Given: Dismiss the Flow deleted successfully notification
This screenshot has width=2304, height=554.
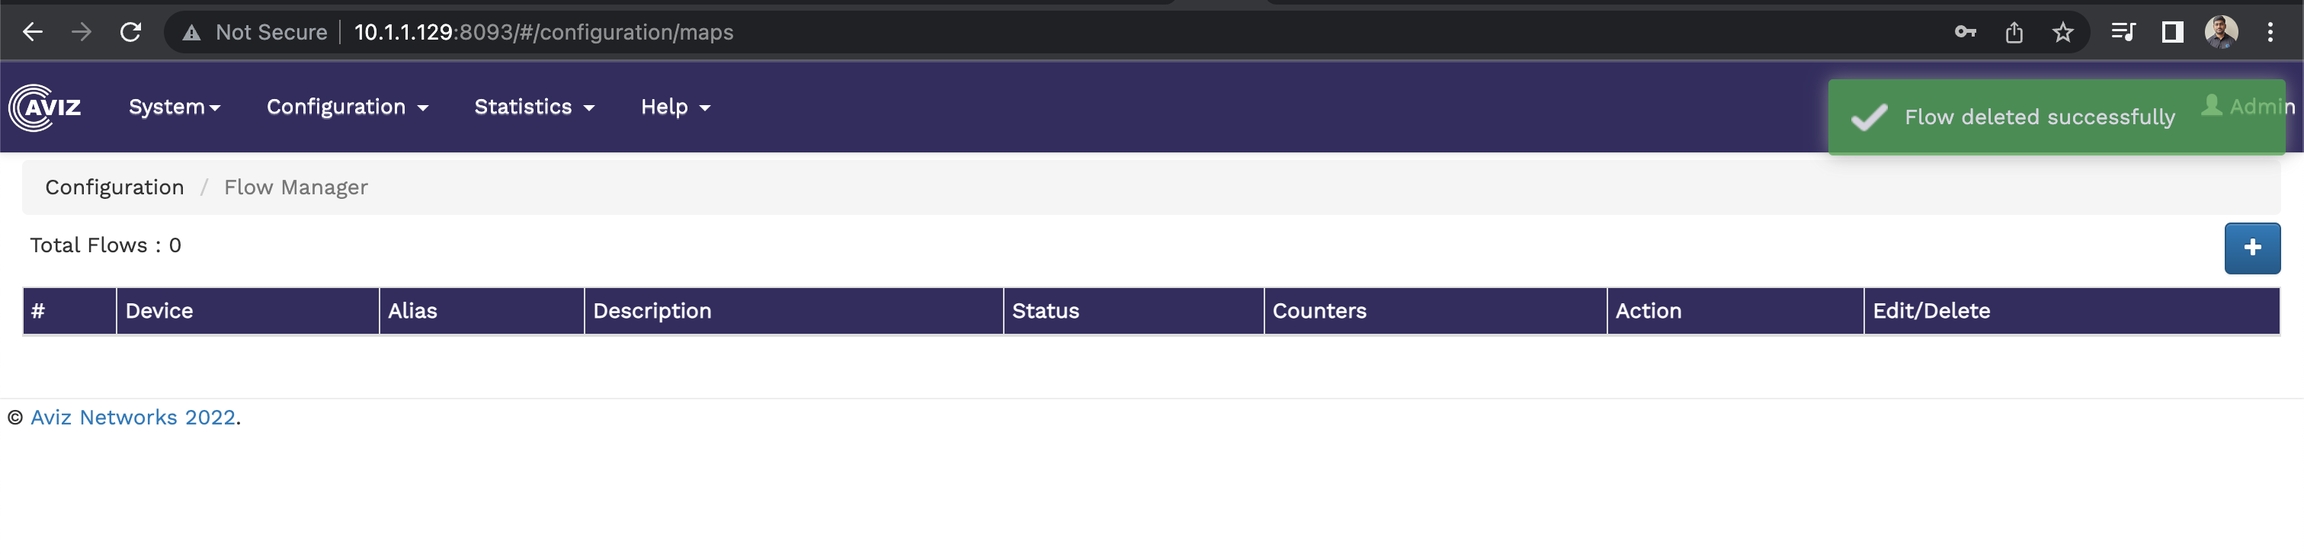Looking at the screenshot, I should 2040,117.
